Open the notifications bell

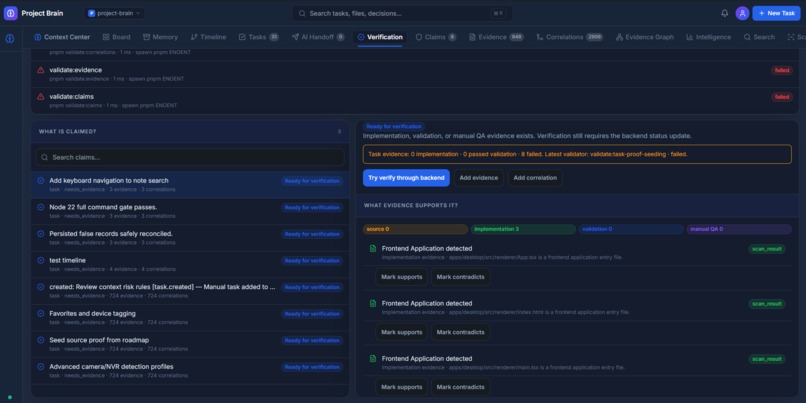click(725, 13)
